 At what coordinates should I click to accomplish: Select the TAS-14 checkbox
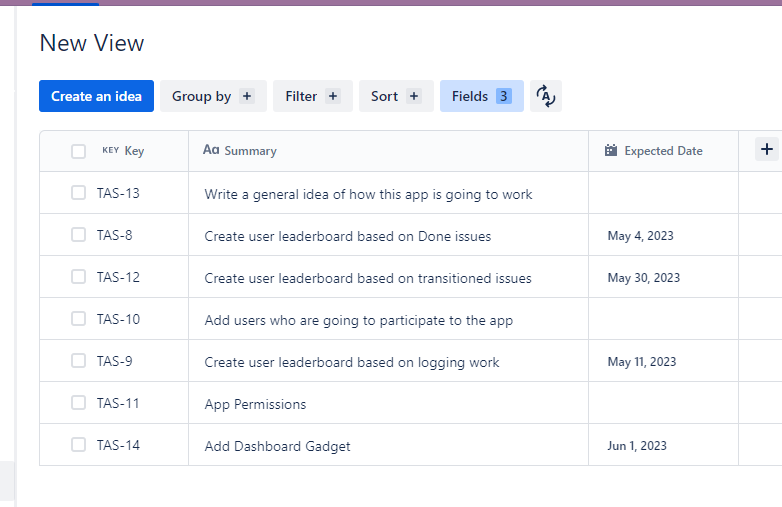(78, 444)
